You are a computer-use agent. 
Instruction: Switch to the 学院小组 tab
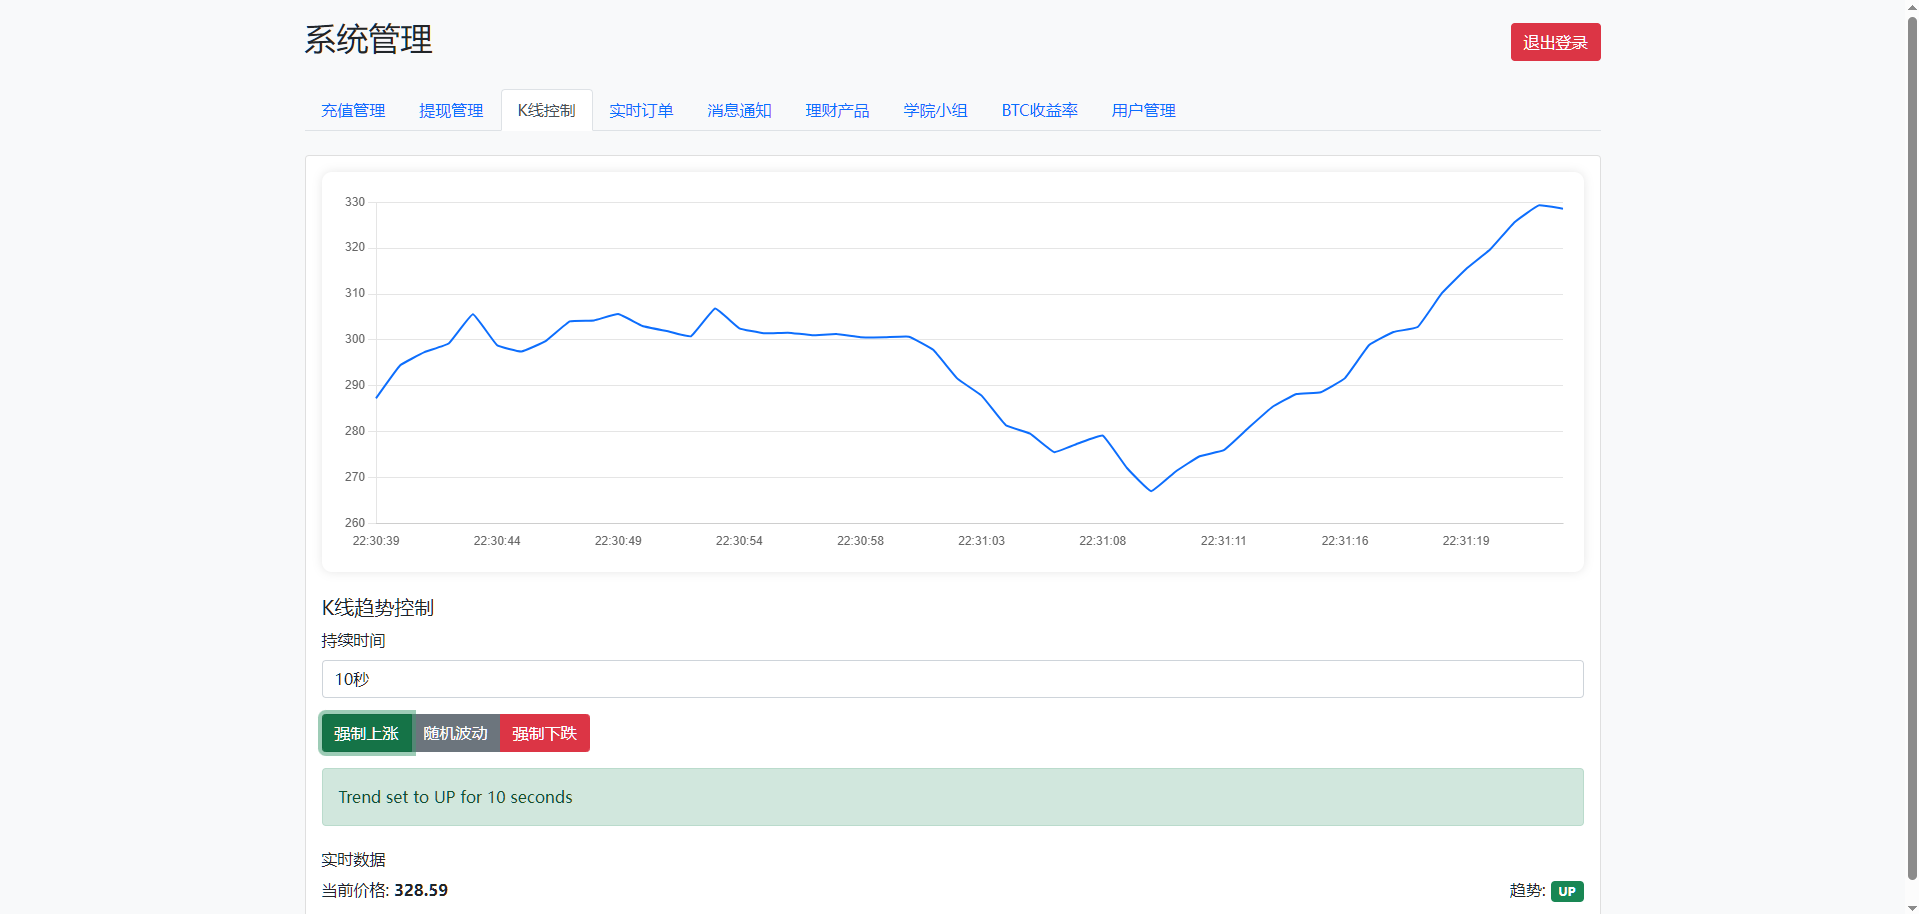click(935, 110)
